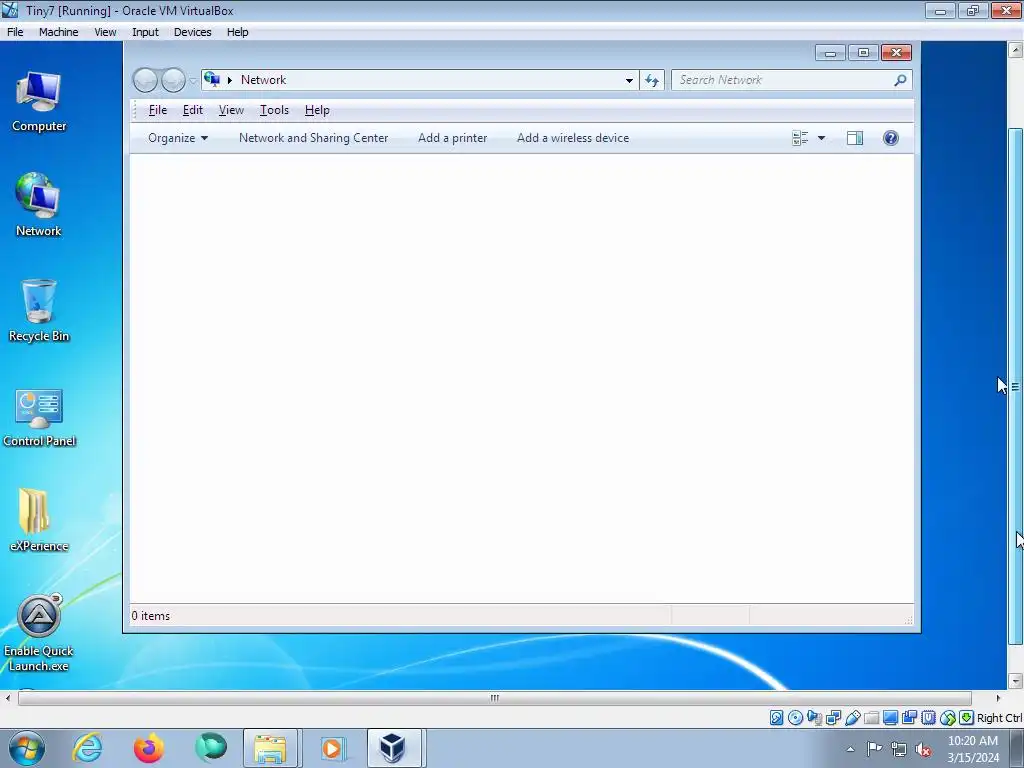Click the Explorer Back navigation button
The width and height of the screenshot is (1024, 768).
(x=145, y=80)
